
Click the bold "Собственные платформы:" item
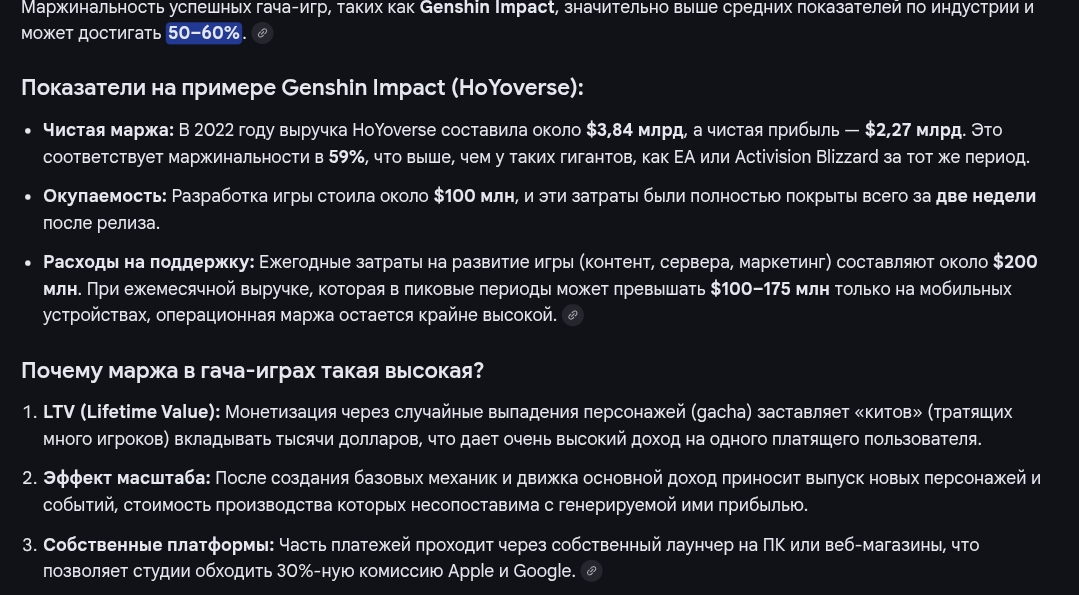[158, 545]
